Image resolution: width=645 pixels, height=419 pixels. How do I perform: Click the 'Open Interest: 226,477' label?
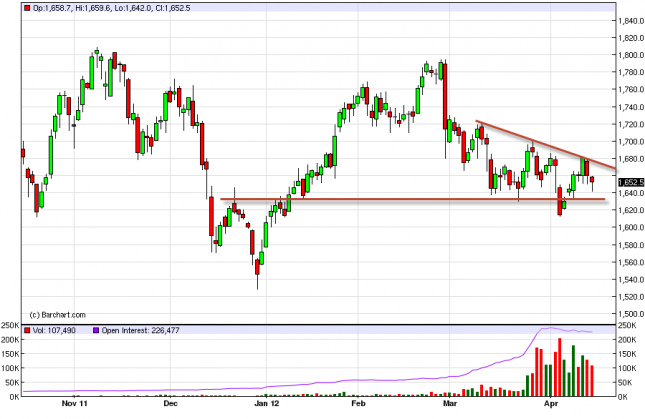click(x=140, y=330)
